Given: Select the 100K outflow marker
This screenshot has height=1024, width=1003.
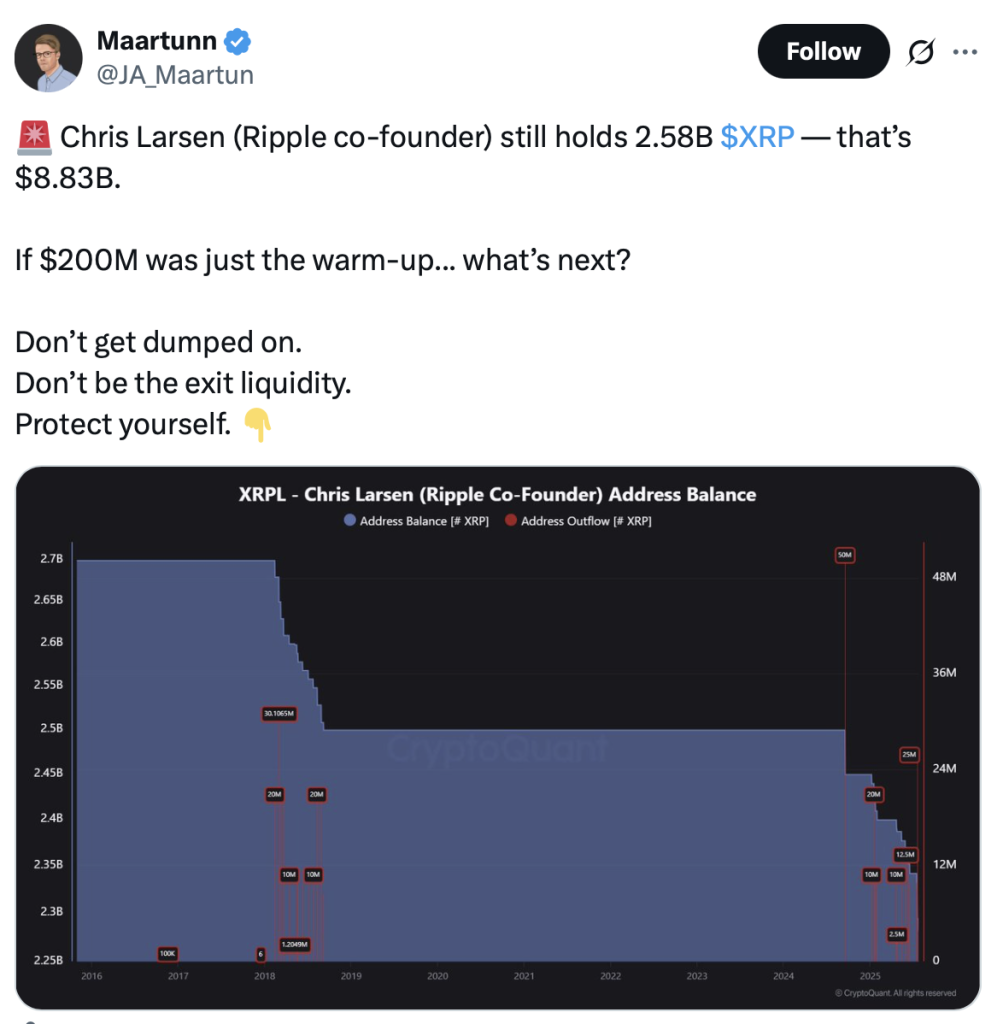Looking at the screenshot, I should pos(168,953).
